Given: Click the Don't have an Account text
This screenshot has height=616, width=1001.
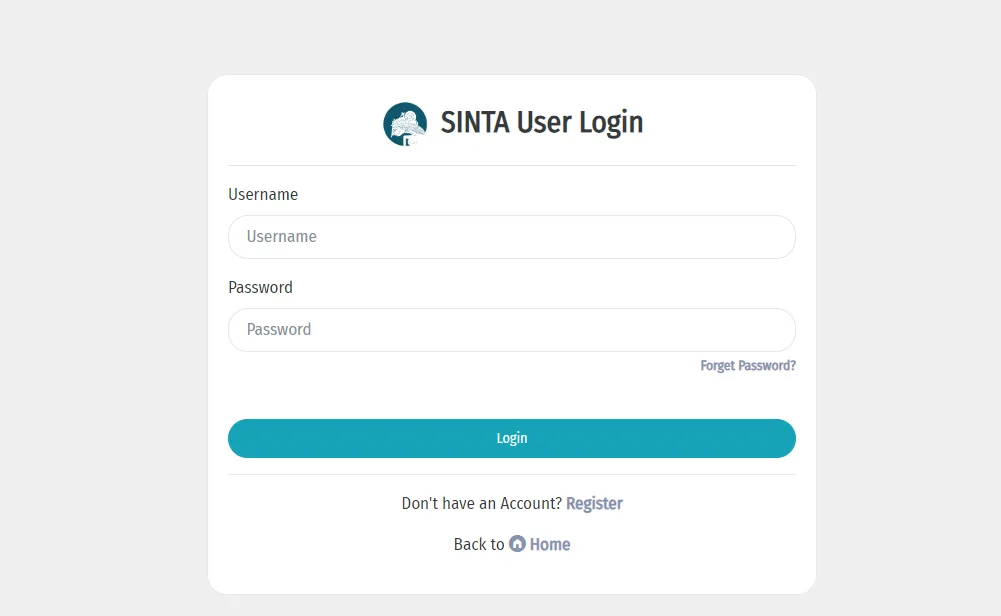Looking at the screenshot, I should click(481, 503).
